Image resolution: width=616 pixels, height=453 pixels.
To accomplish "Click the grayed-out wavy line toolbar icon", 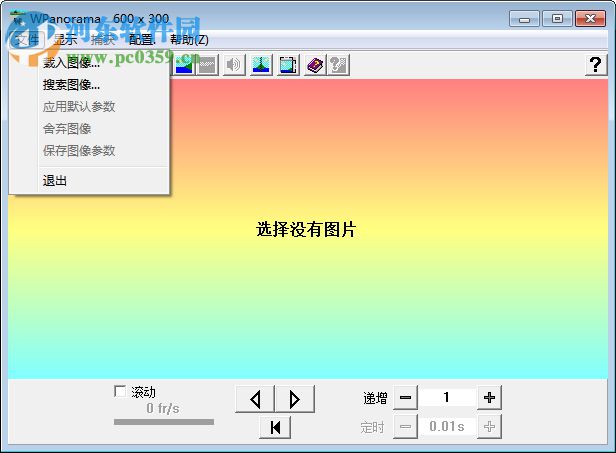I will (207, 65).
